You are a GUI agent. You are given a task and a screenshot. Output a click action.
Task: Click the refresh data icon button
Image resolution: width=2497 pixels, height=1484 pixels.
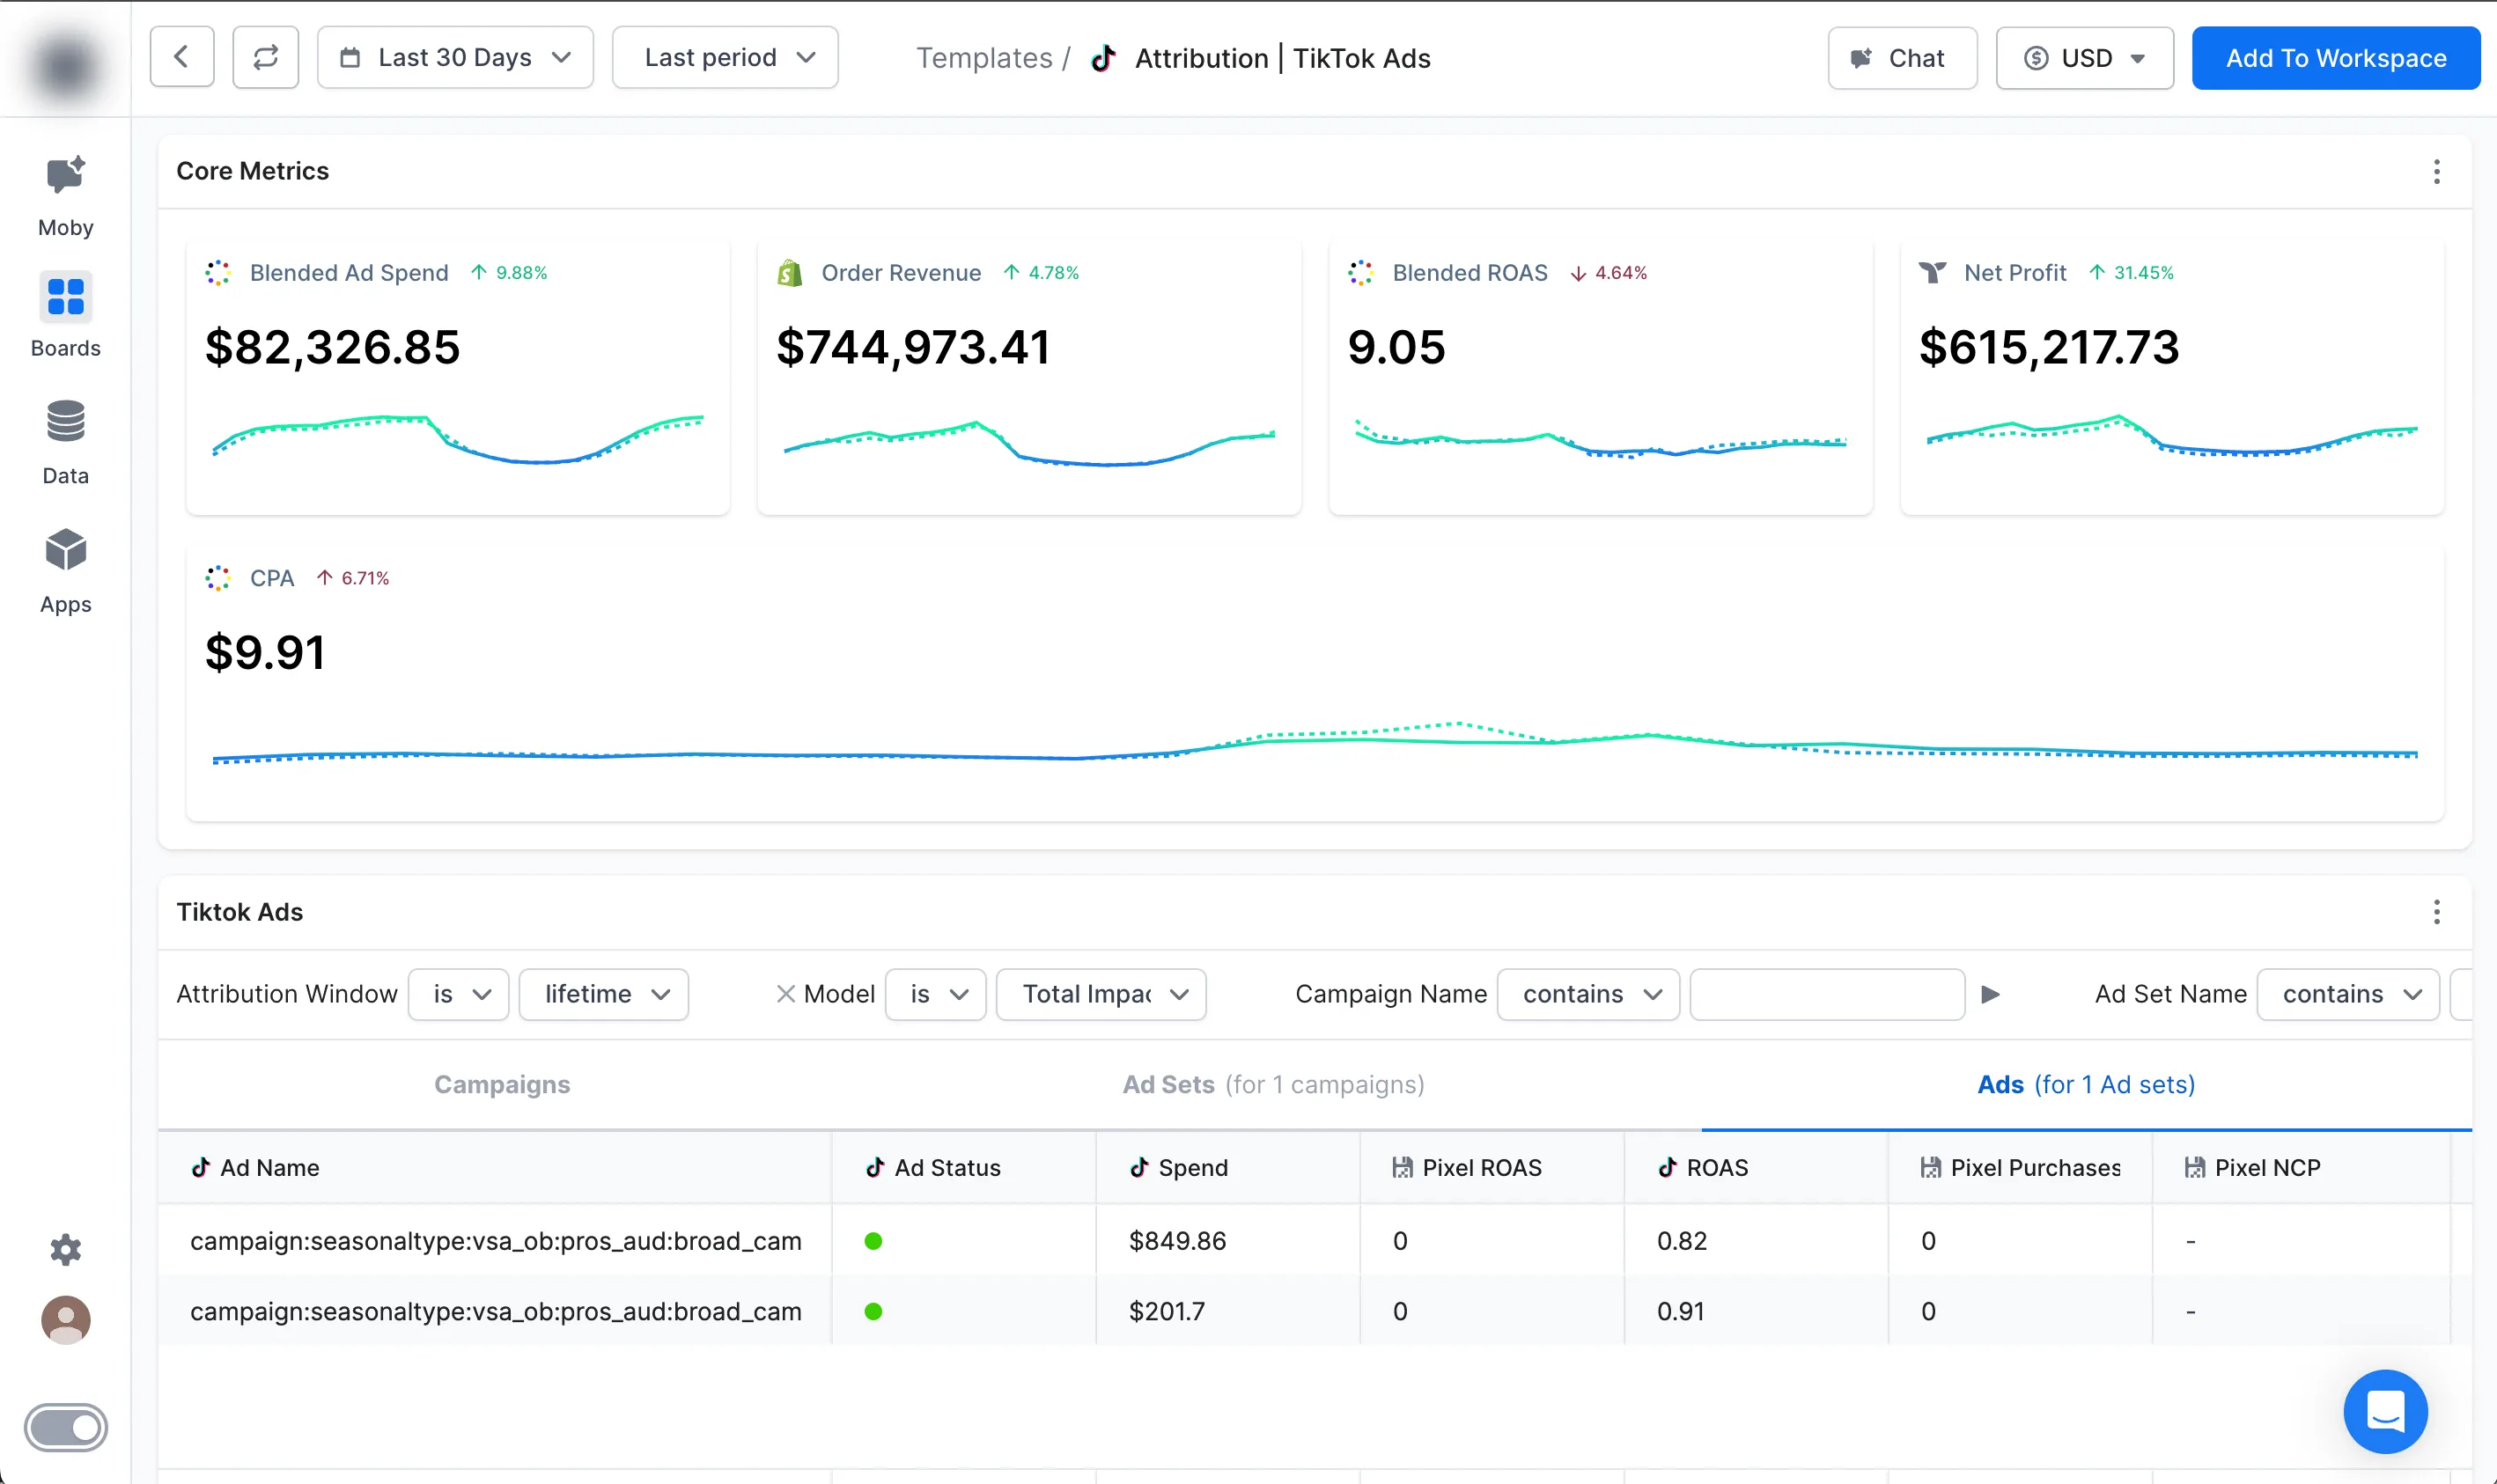pyautogui.click(x=265, y=58)
